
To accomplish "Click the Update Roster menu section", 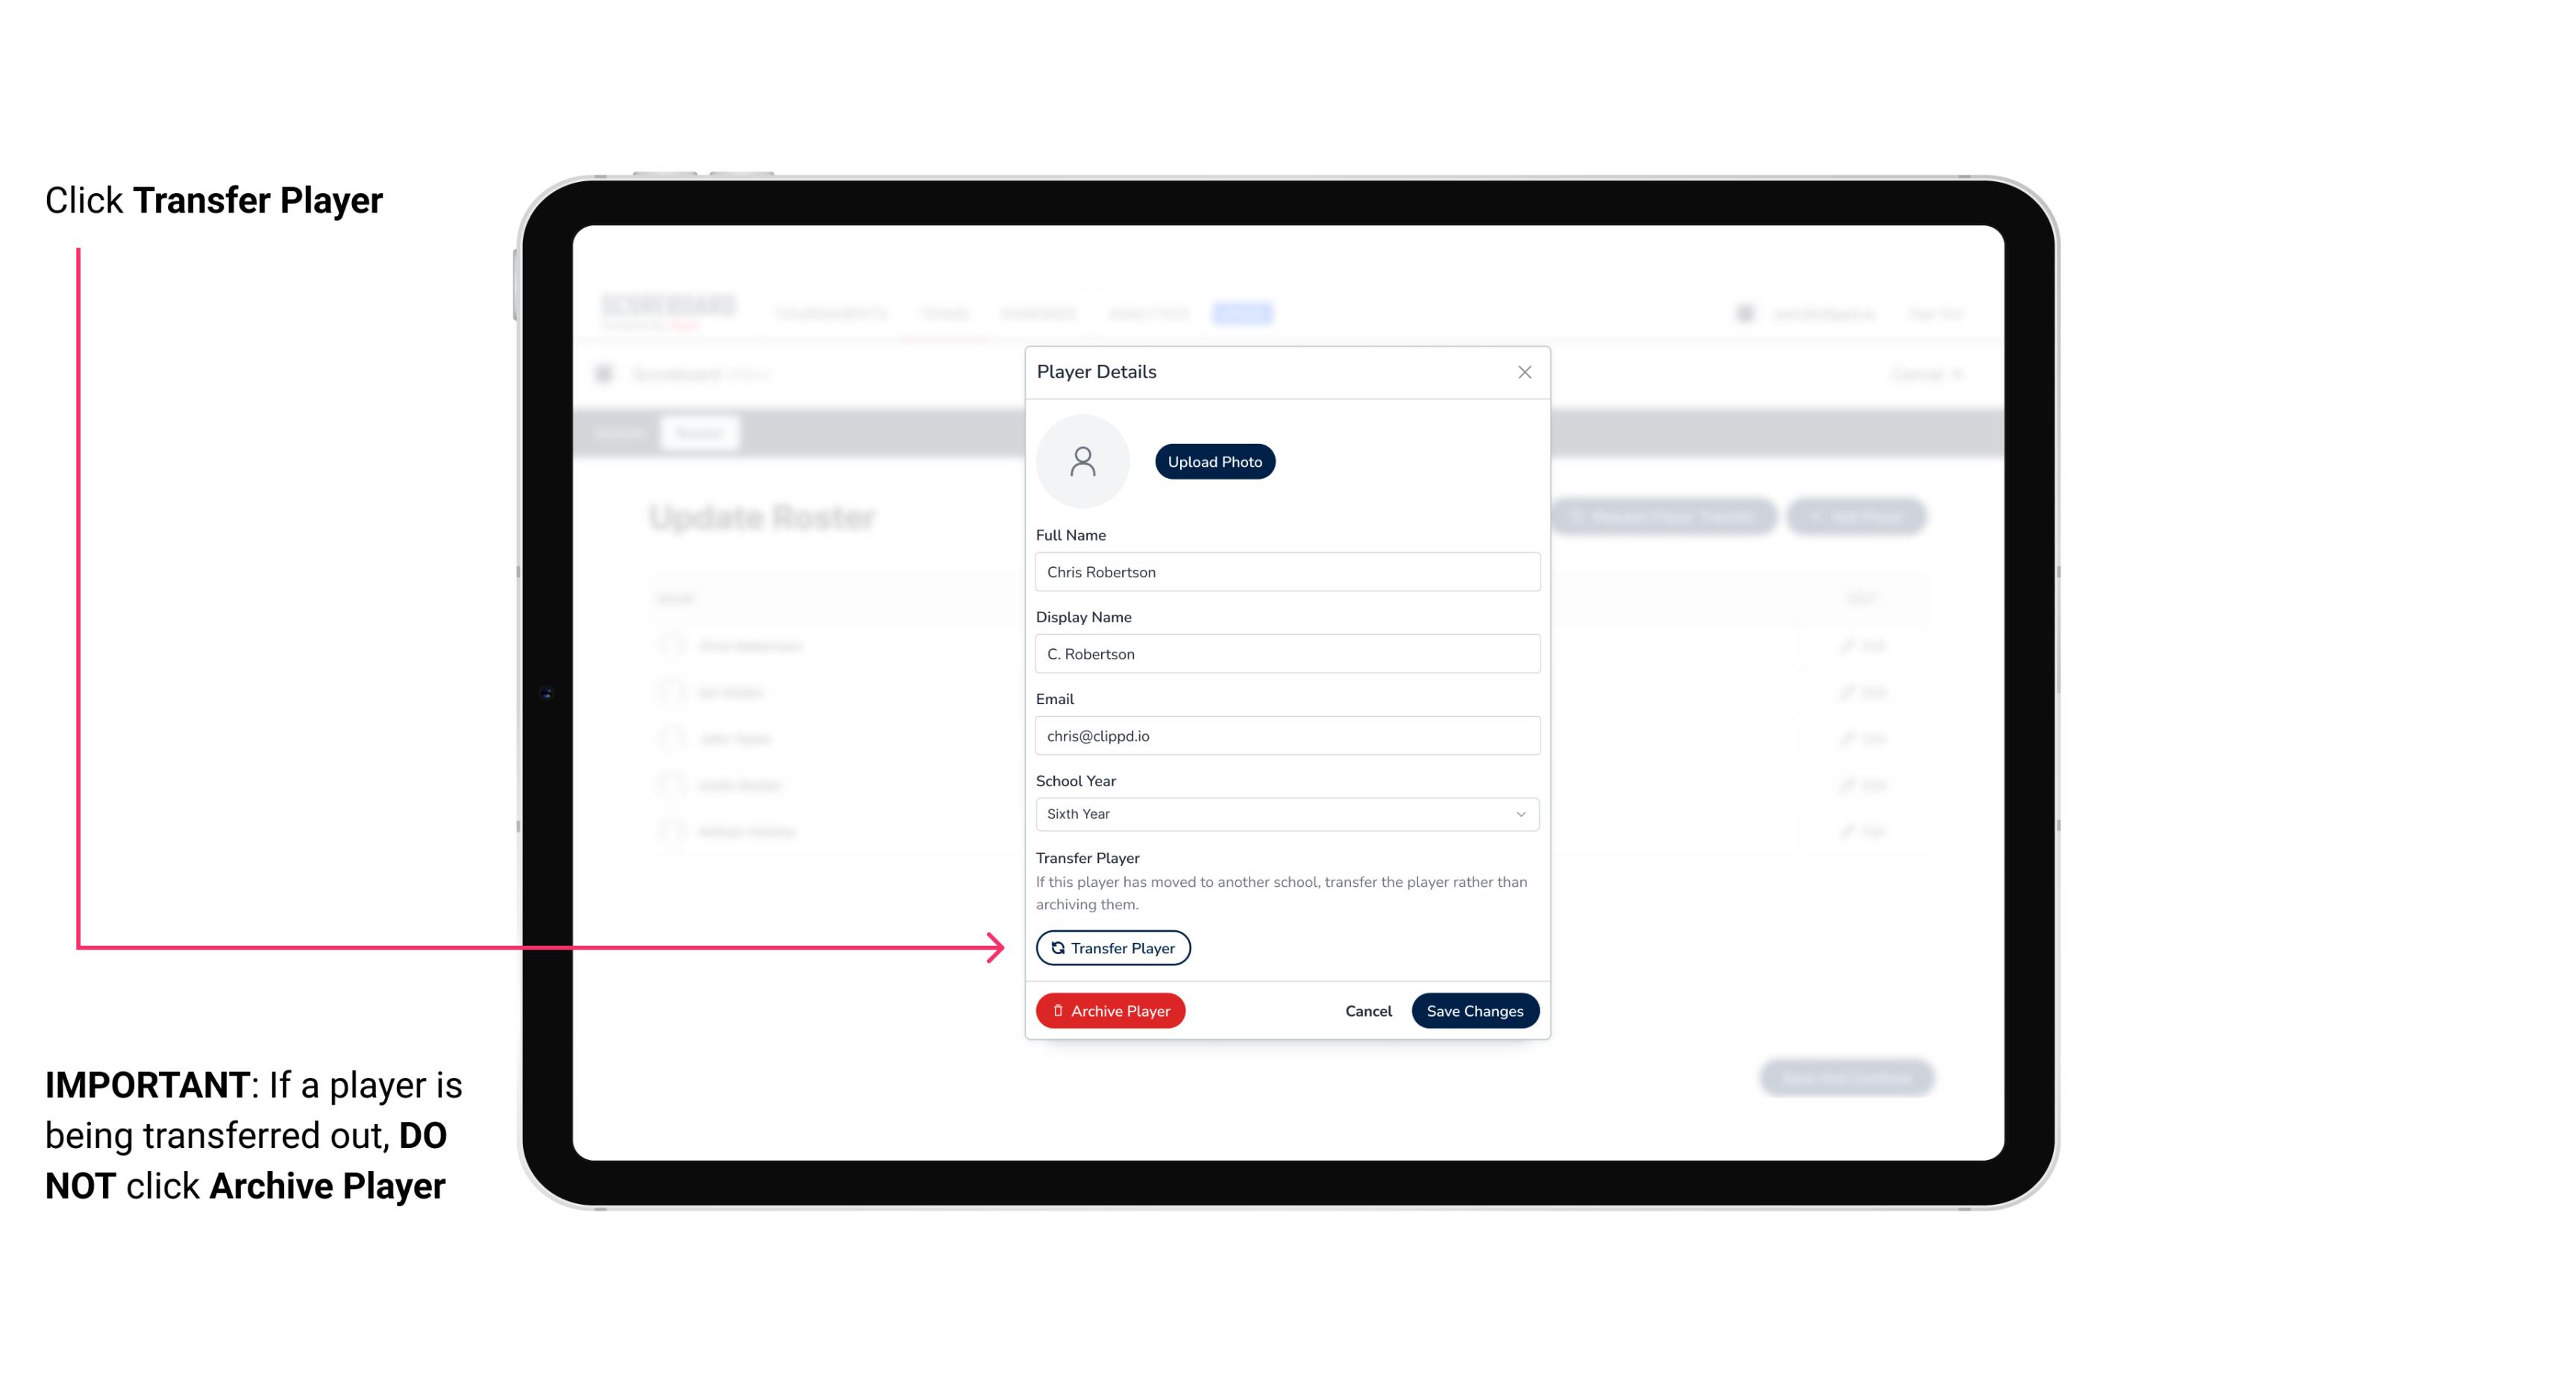I will (763, 517).
